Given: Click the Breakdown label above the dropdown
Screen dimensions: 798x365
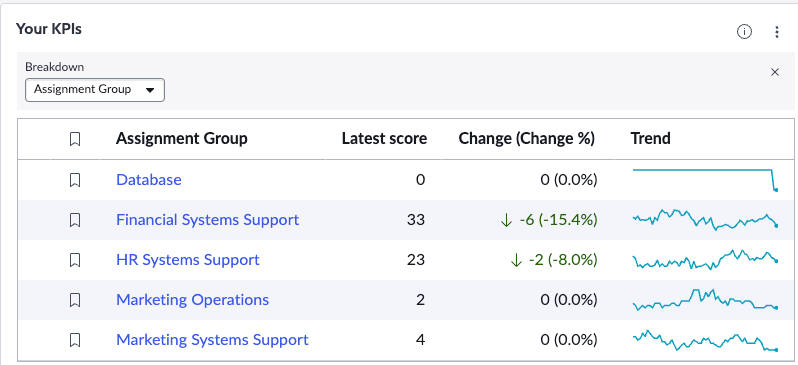Looking at the screenshot, I should pos(54,67).
